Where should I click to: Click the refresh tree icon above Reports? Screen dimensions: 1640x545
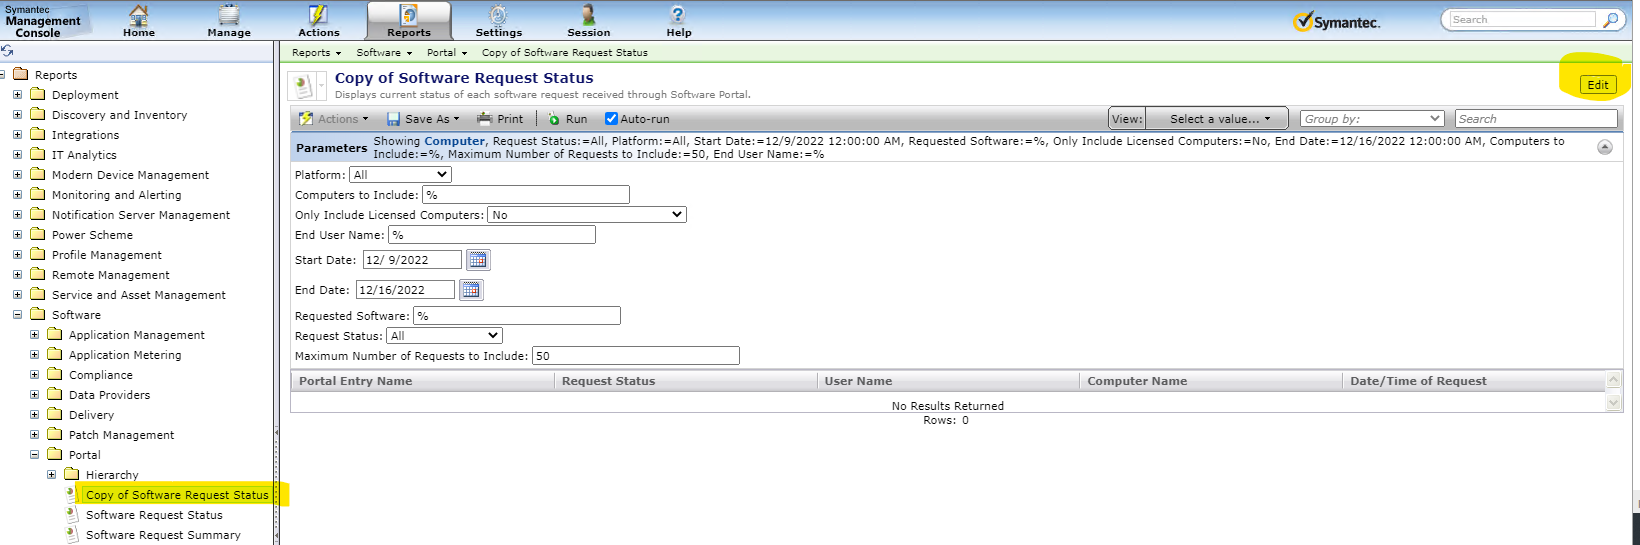tap(7, 51)
